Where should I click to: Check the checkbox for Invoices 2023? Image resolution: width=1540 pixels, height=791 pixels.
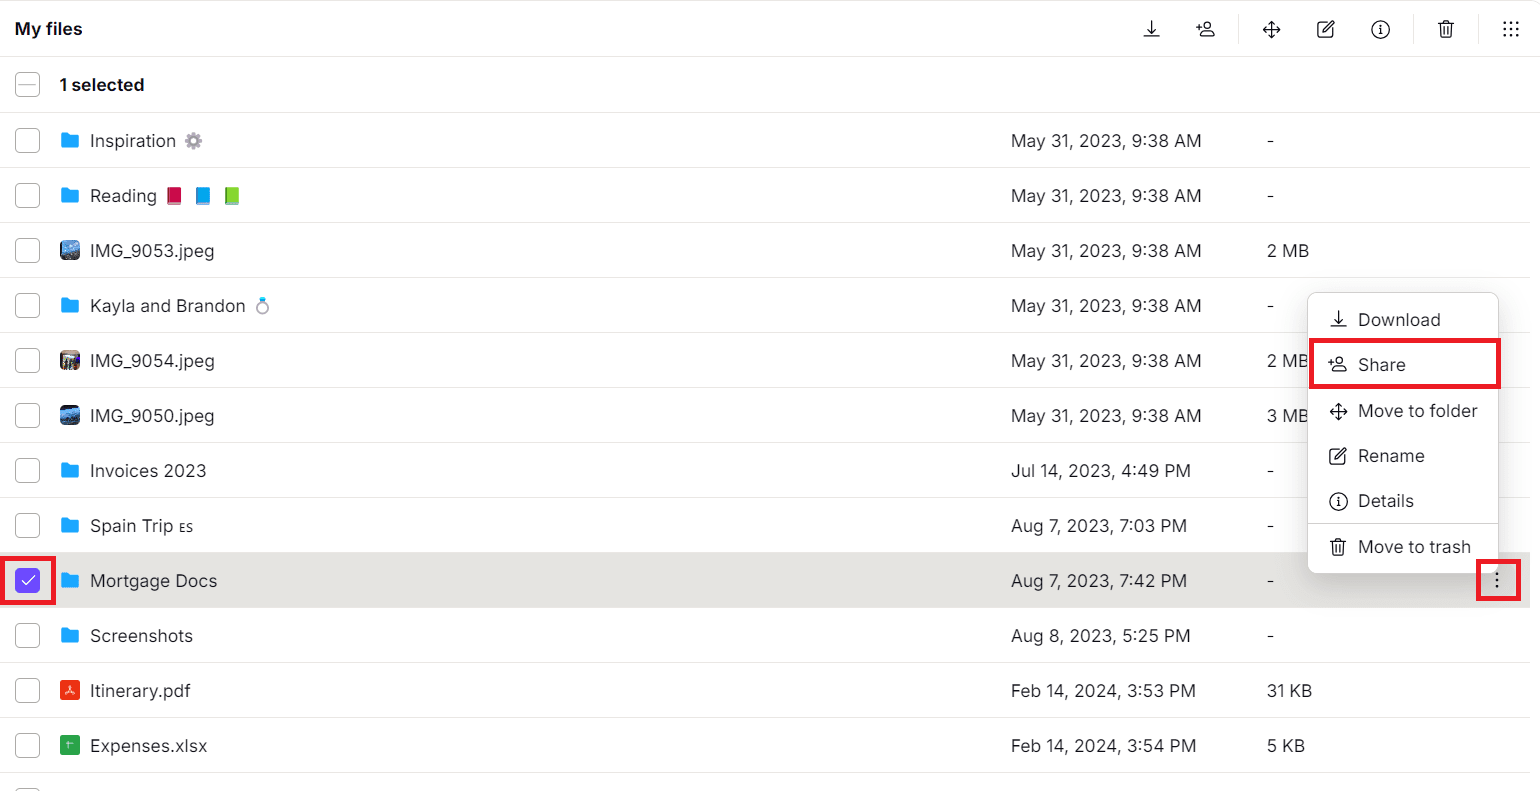(x=27, y=470)
